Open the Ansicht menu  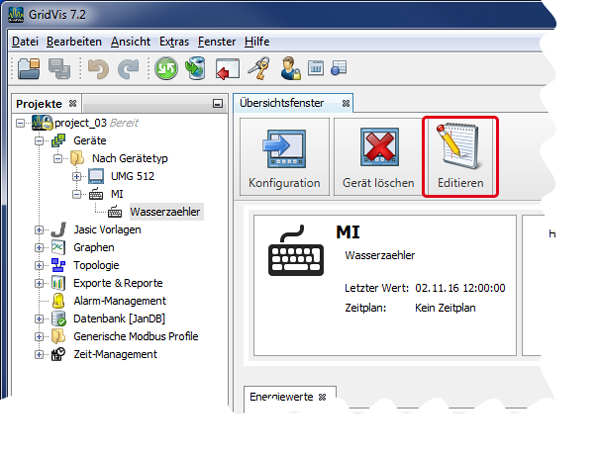tap(130, 41)
